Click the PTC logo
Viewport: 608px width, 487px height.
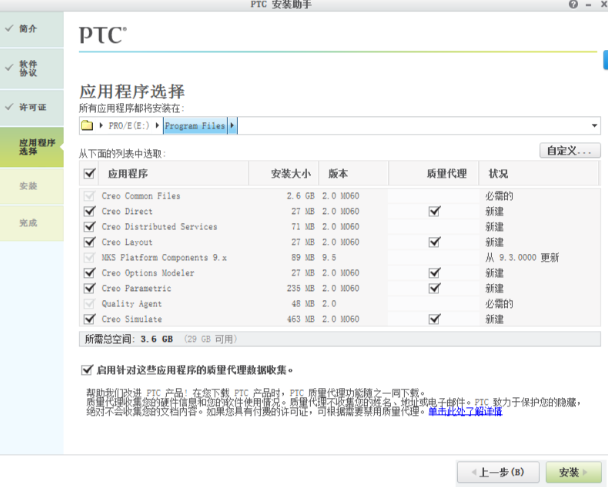click(x=103, y=36)
